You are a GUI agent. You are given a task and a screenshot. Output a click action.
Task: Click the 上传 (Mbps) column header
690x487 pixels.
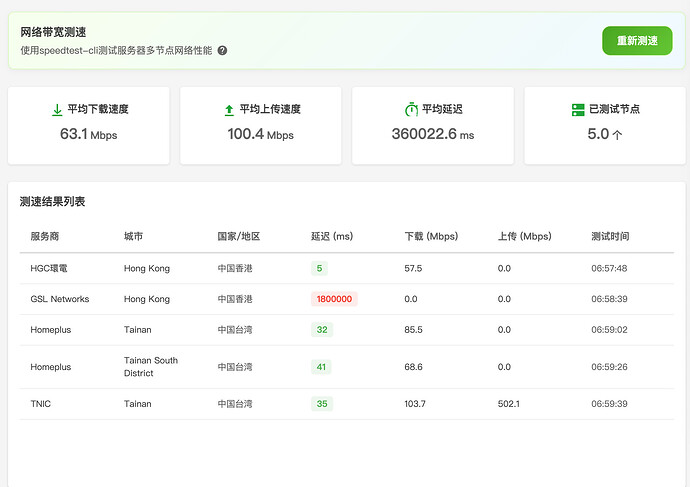(525, 236)
